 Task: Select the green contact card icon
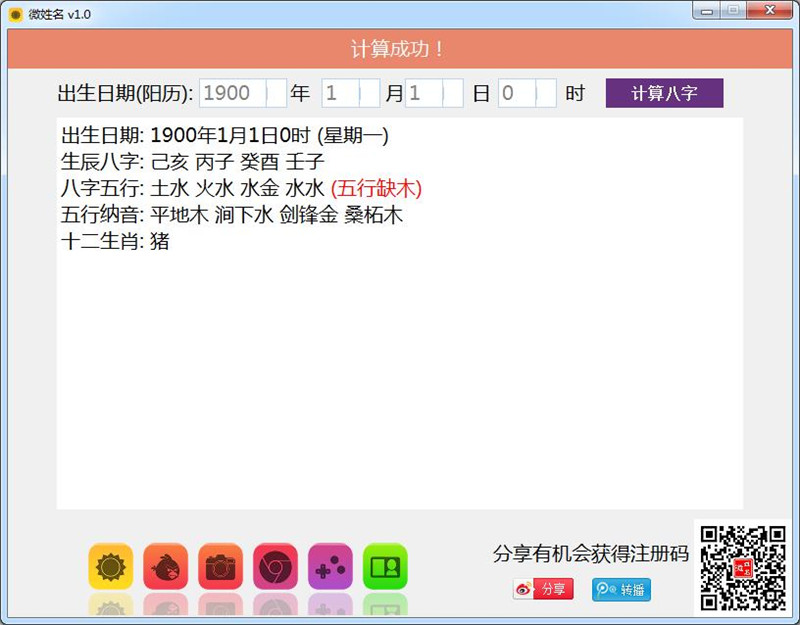point(385,567)
